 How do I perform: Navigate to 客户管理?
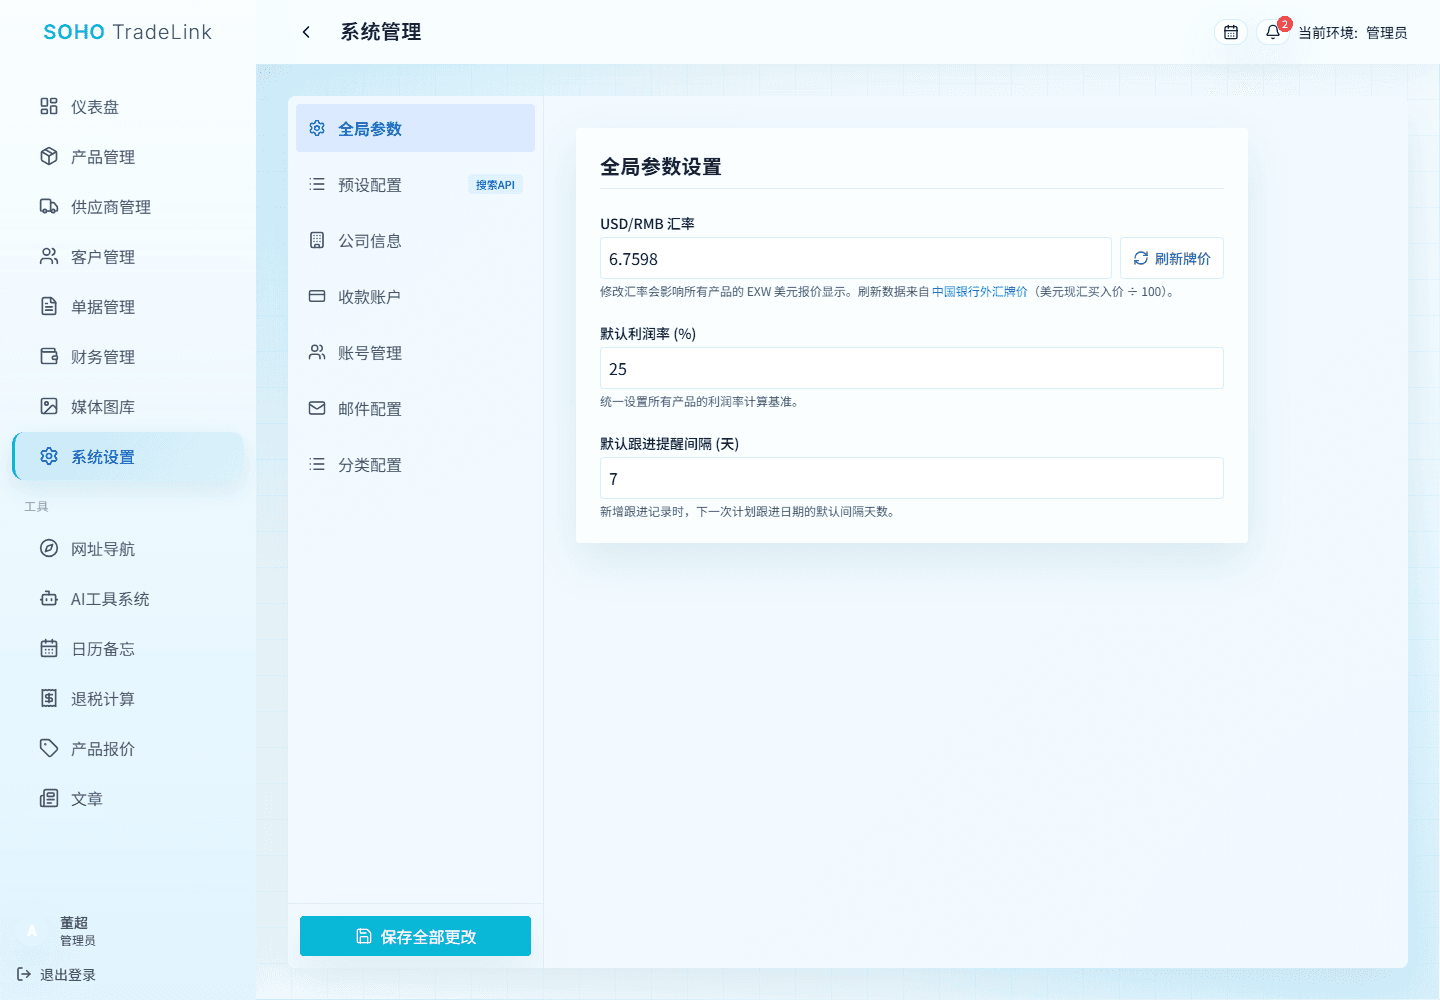pyautogui.click(x=128, y=257)
